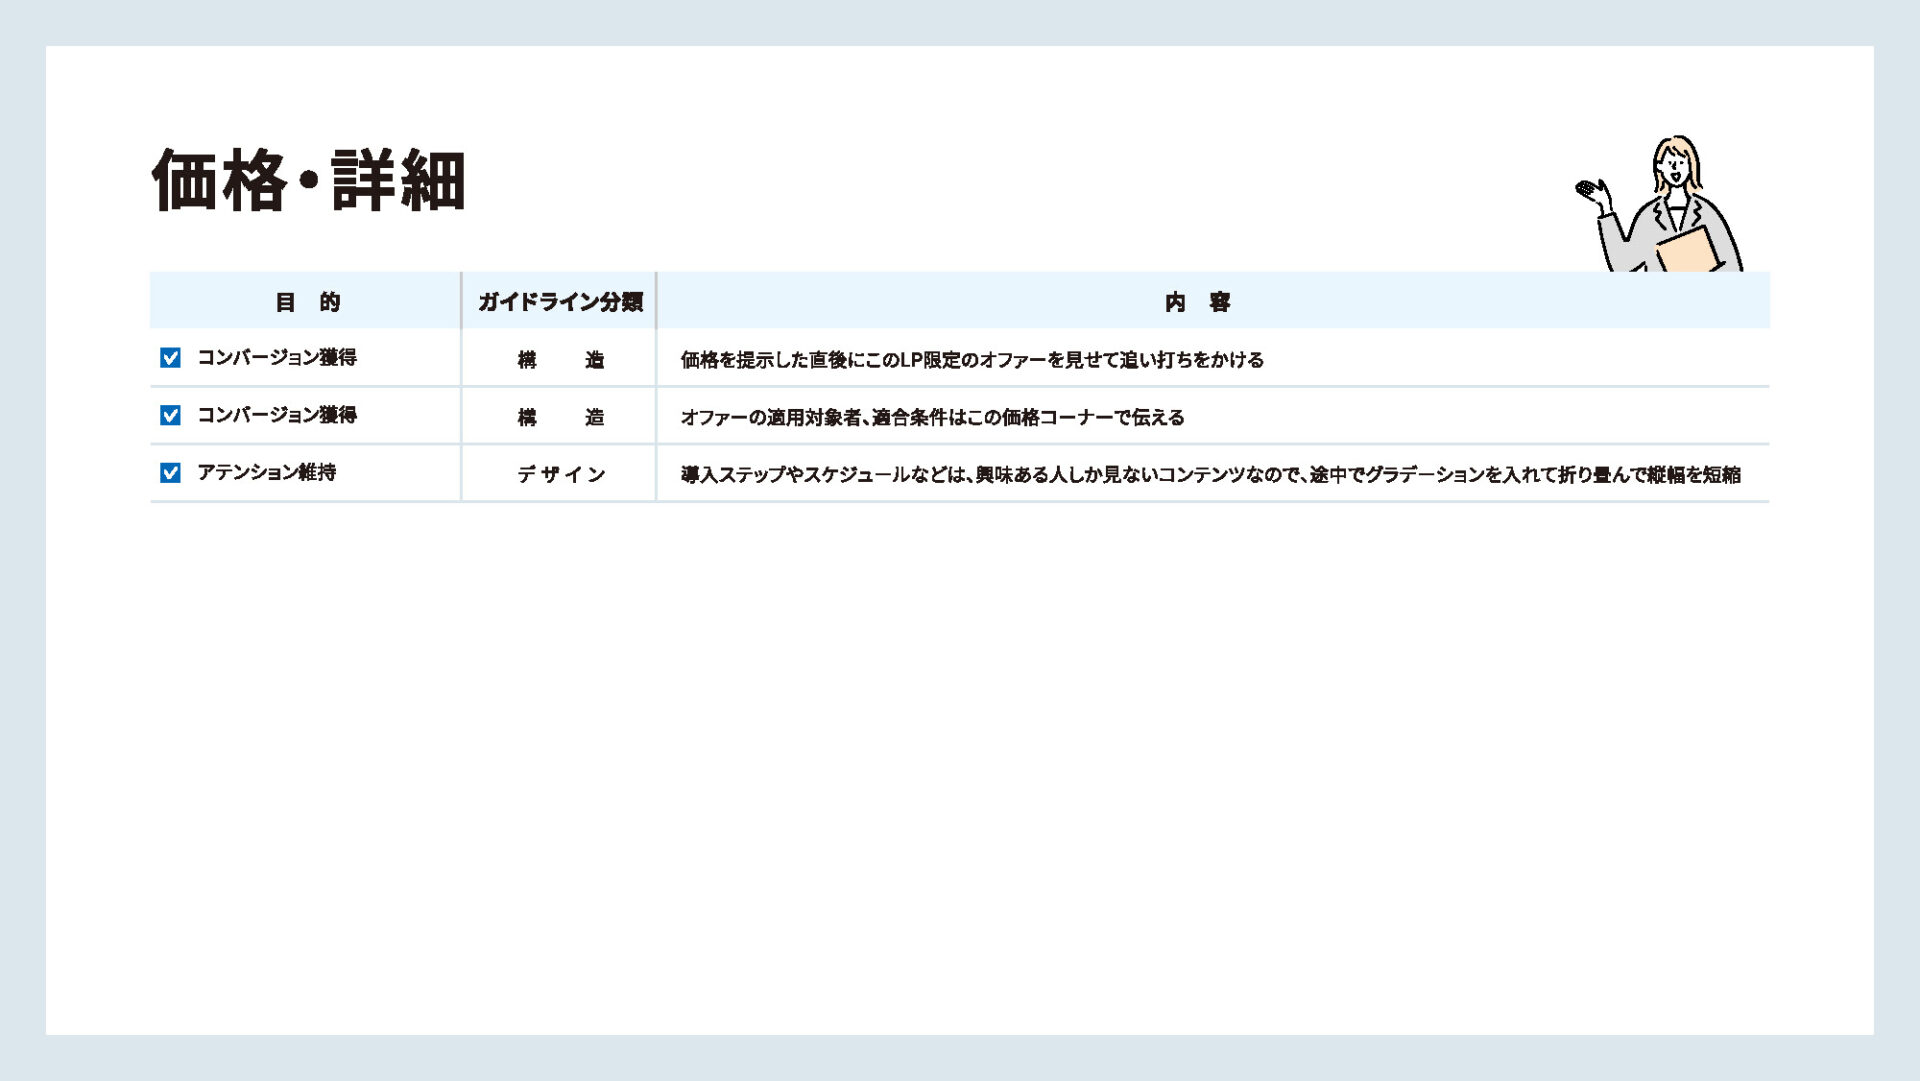Click the 価格・詳細 heading
Image resolution: width=1920 pixels, height=1081 pixels.
[x=309, y=180]
